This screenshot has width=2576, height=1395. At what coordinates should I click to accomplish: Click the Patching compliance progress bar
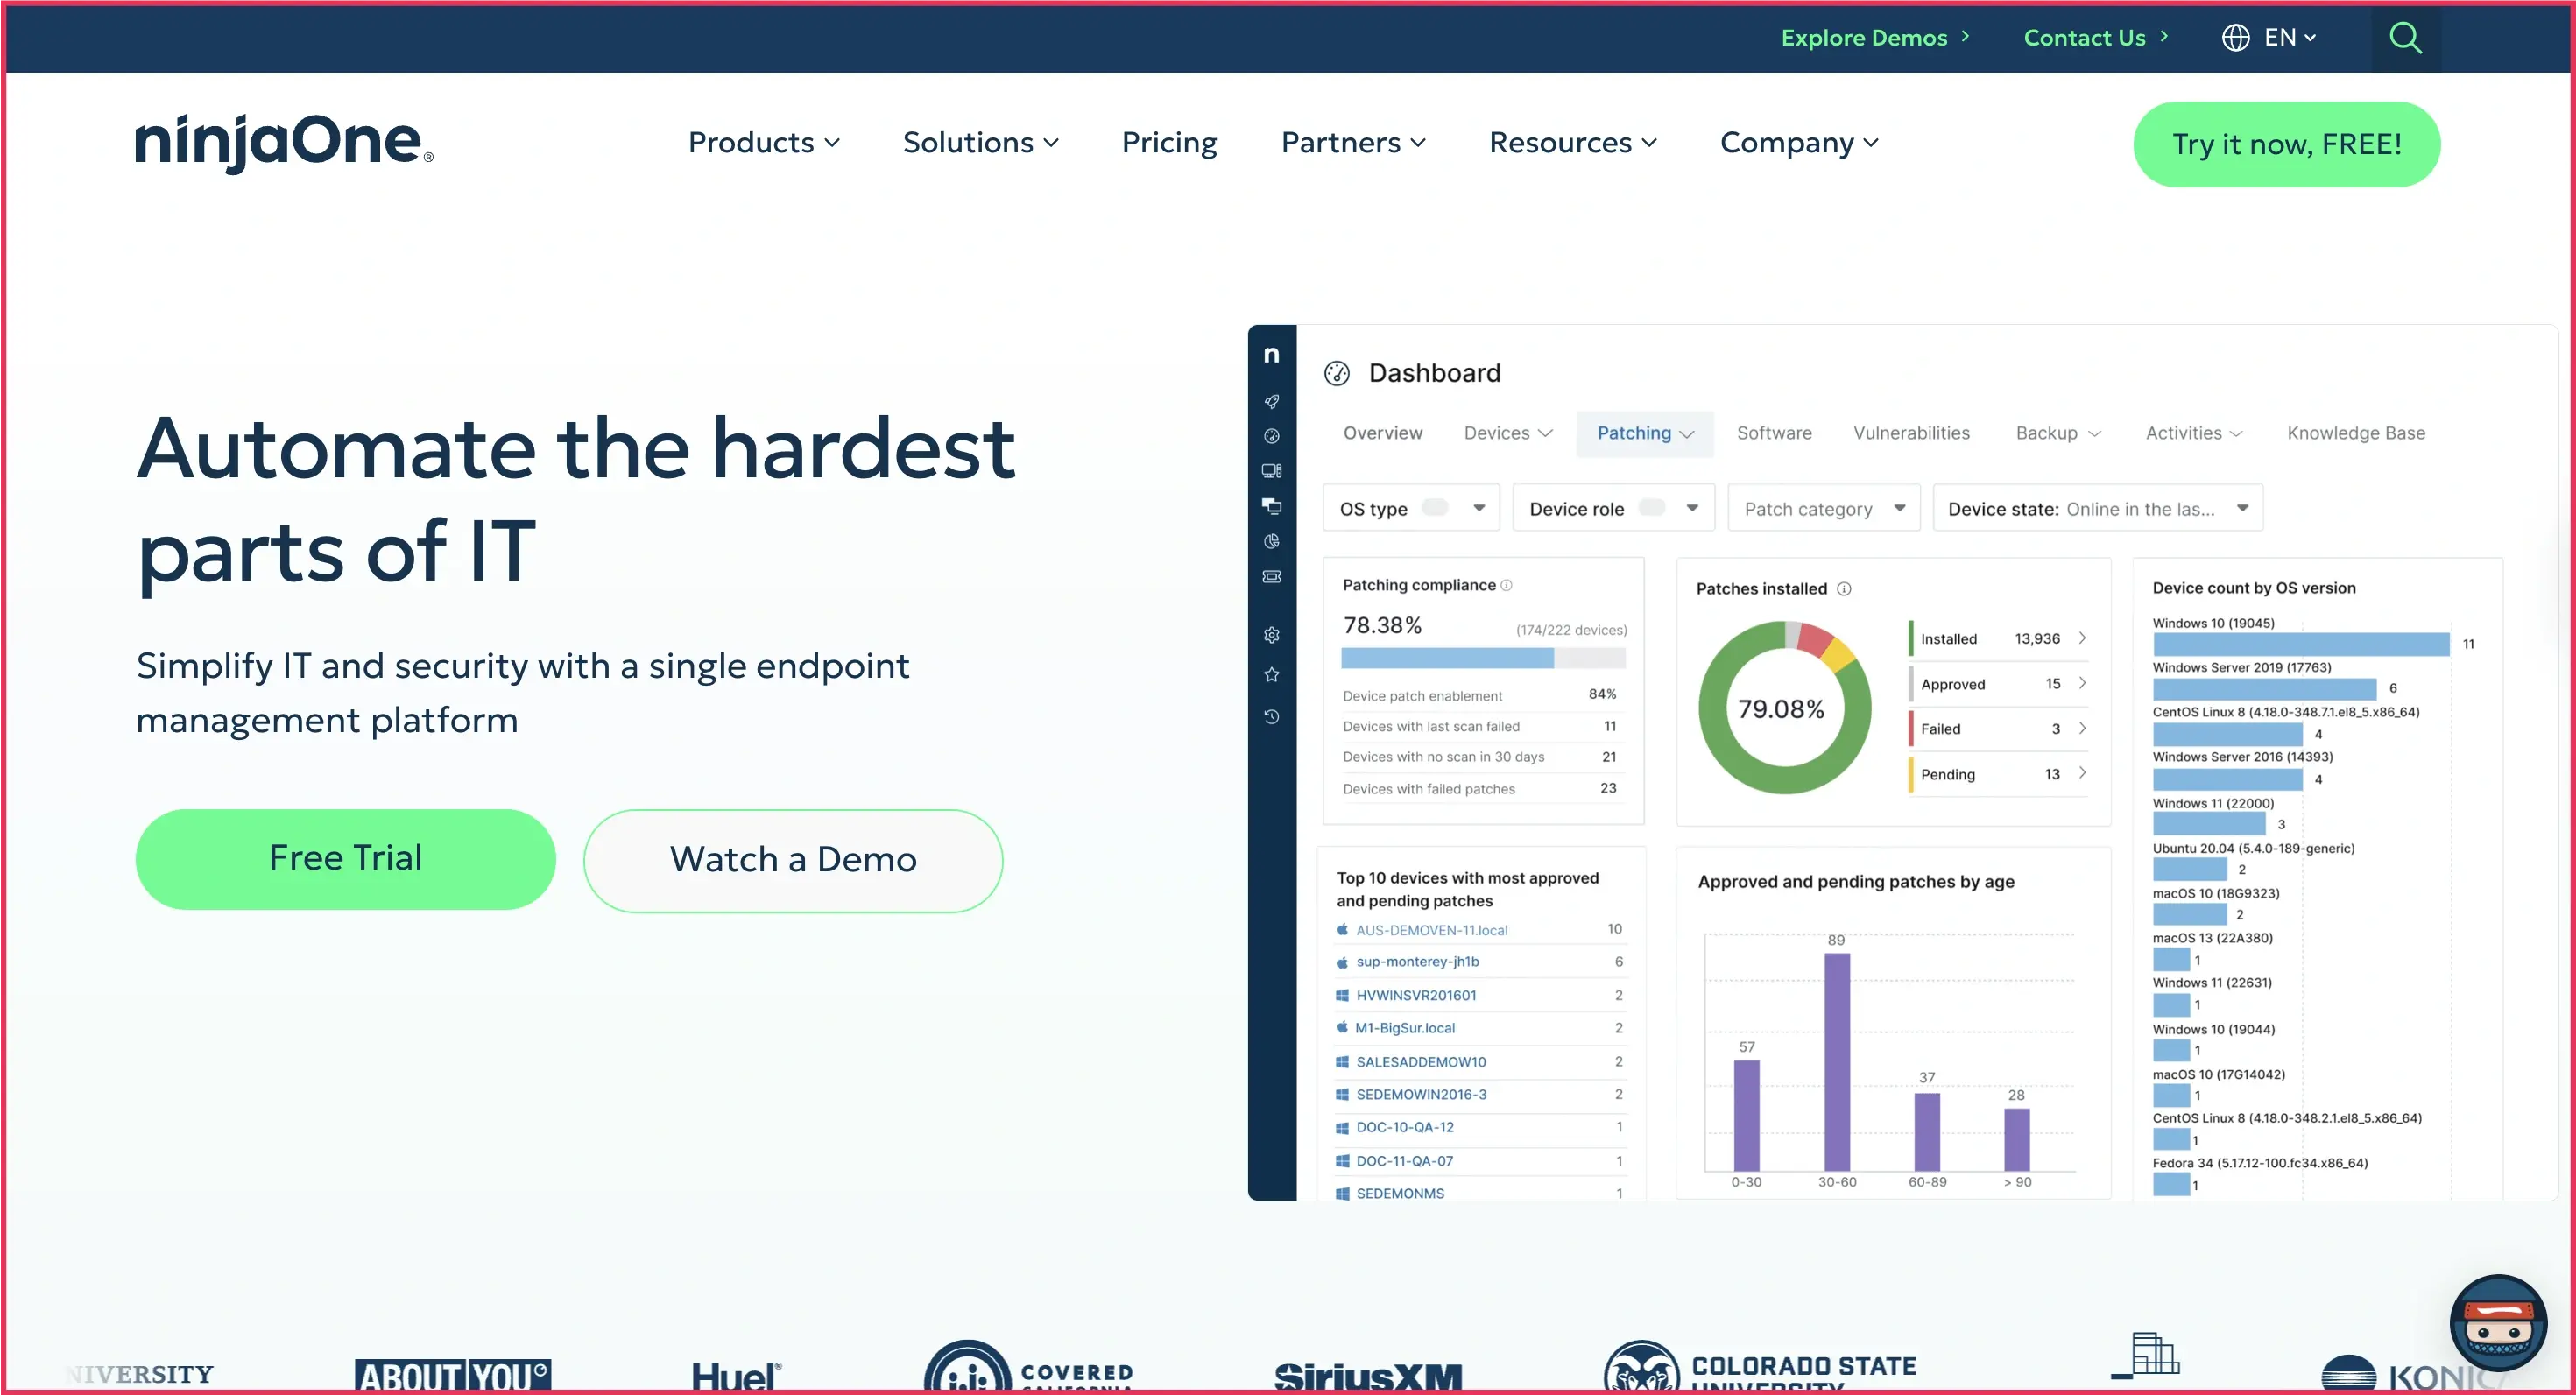click(x=1482, y=658)
